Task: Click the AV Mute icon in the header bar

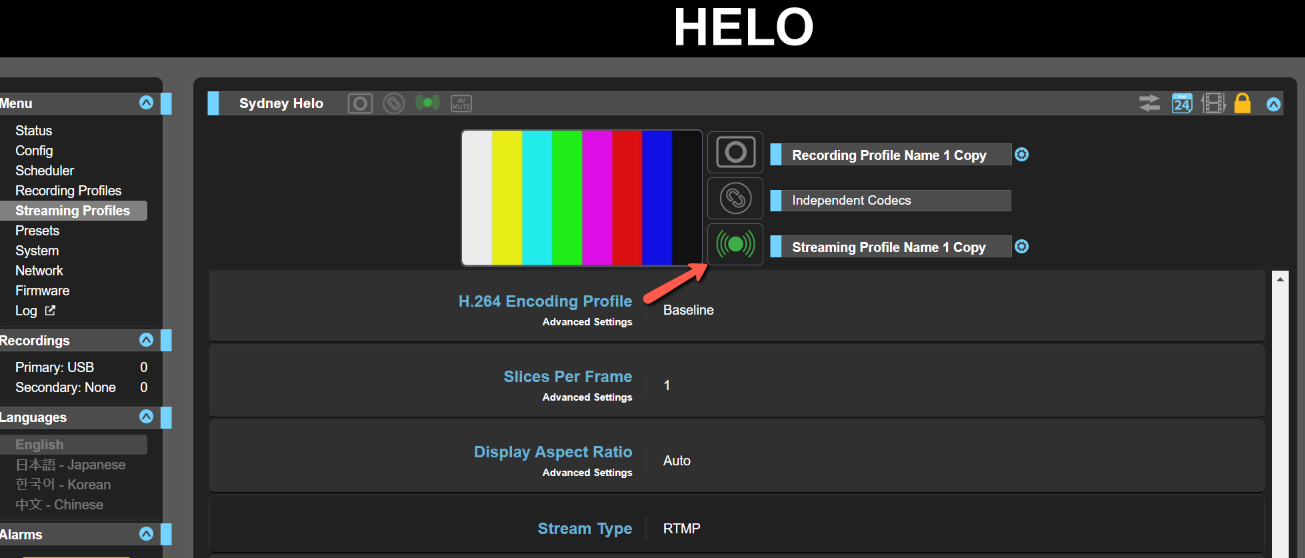Action: click(461, 103)
